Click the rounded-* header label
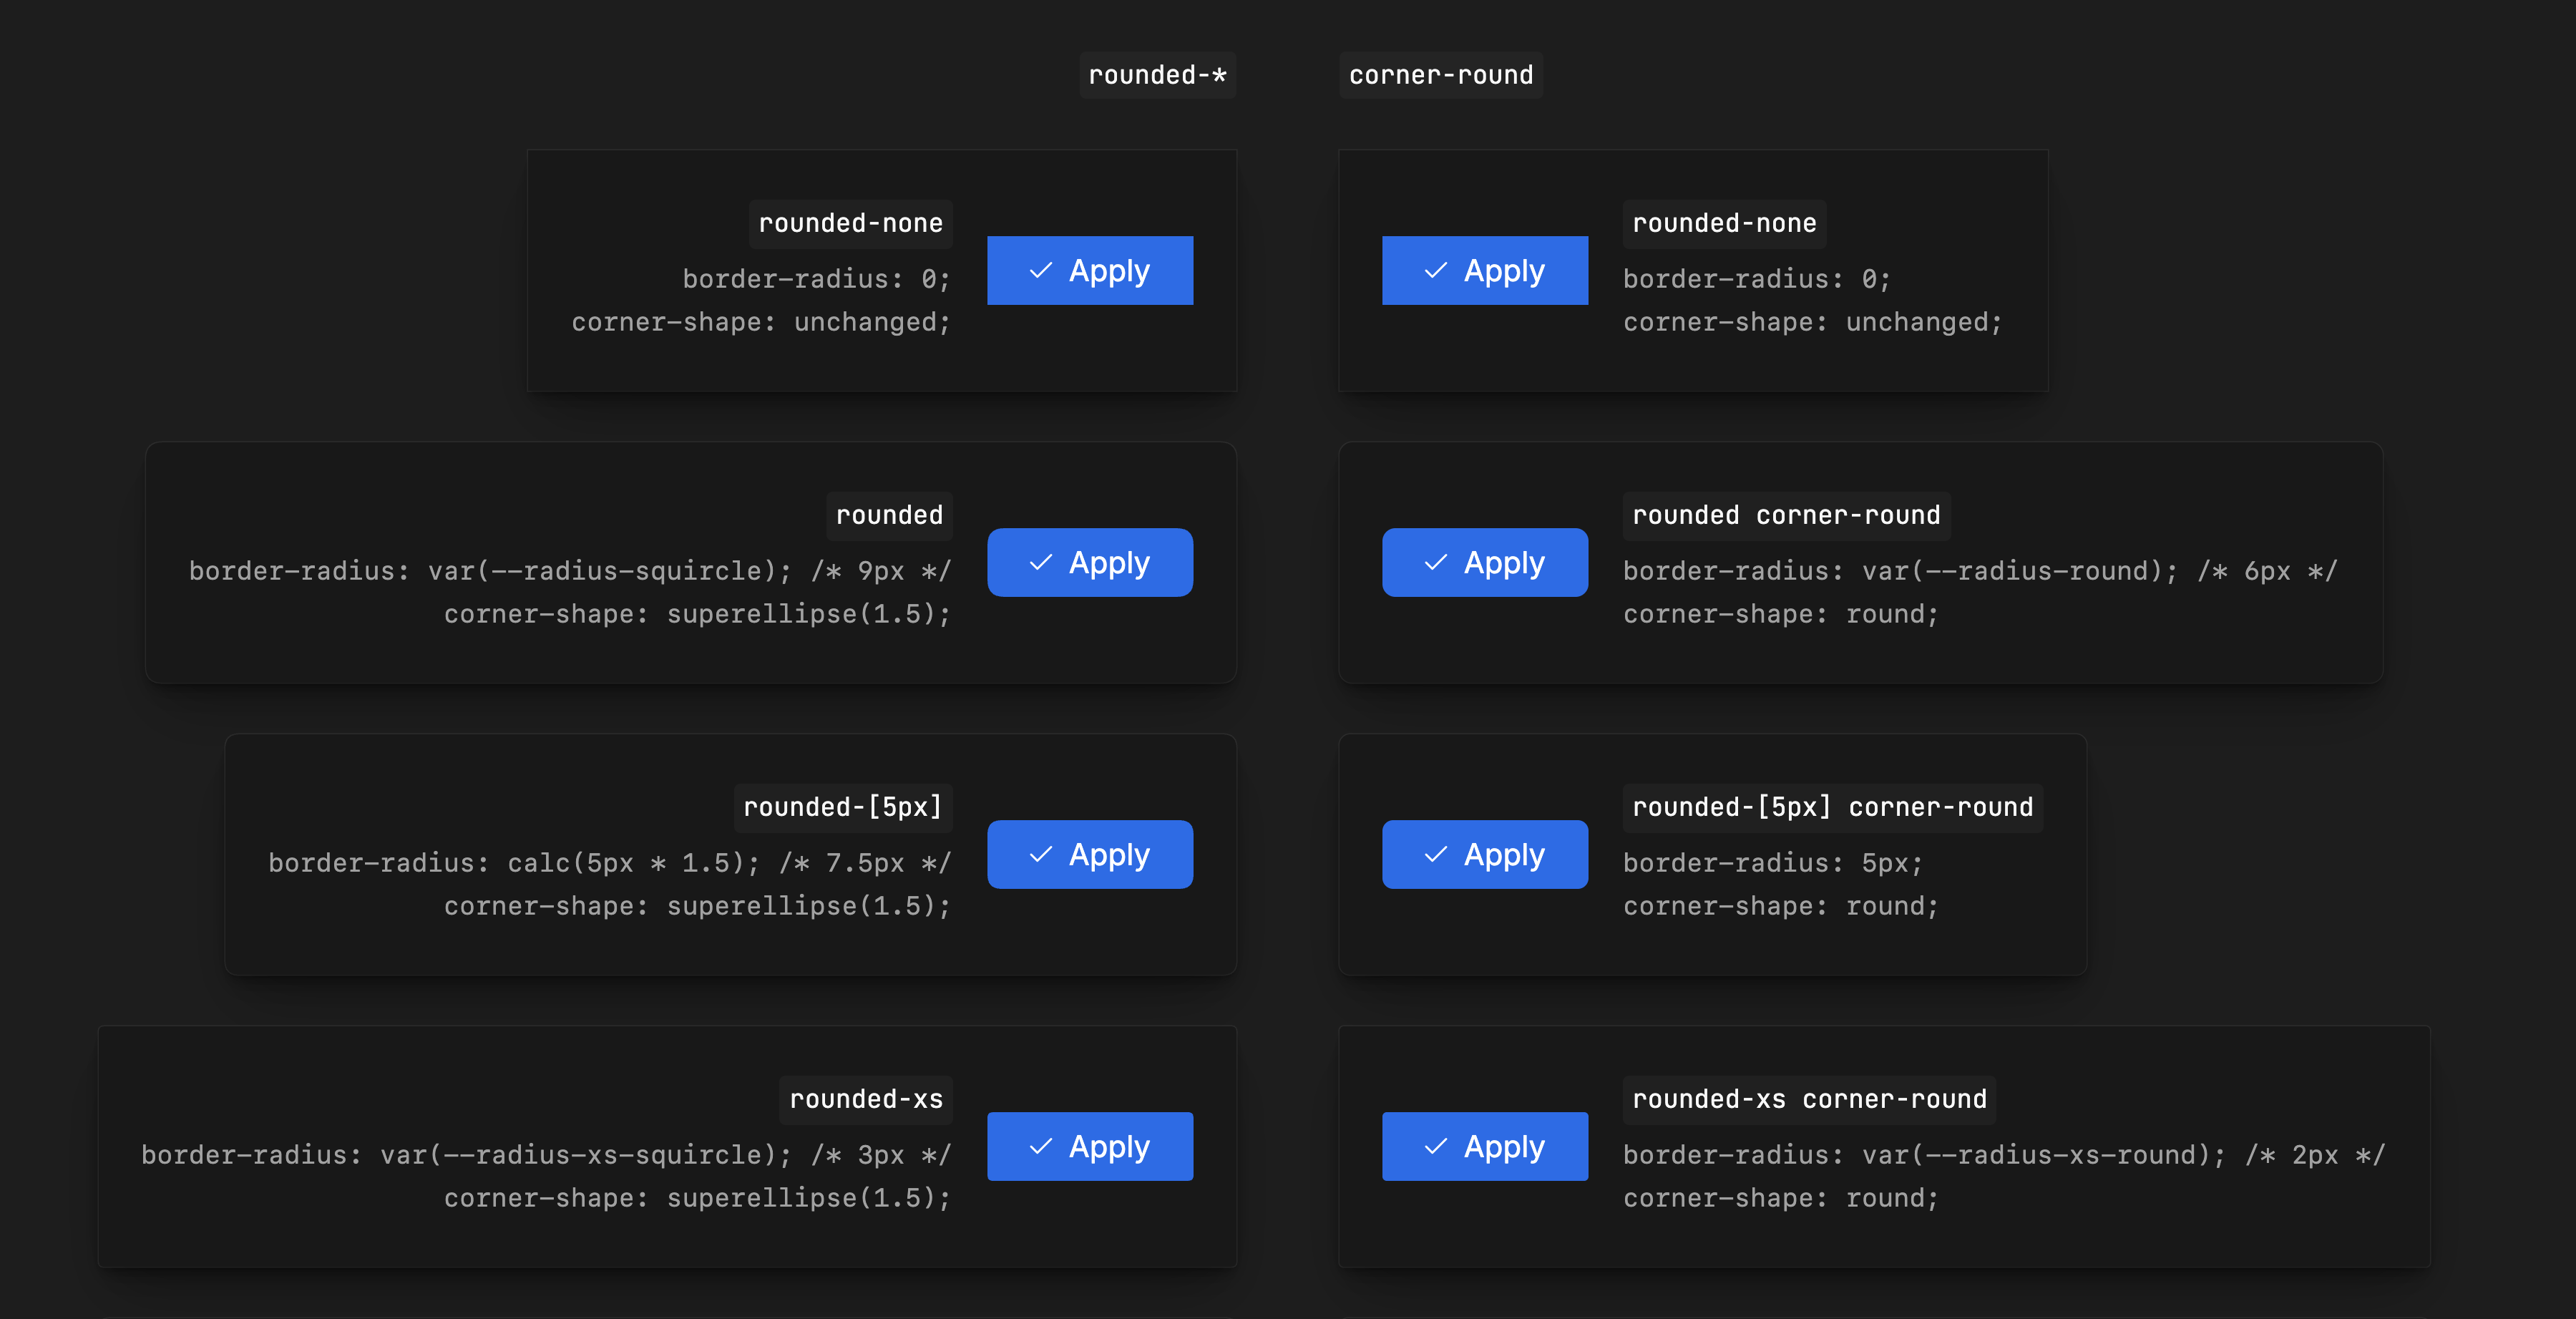This screenshot has height=1319, width=2576. coord(1158,75)
